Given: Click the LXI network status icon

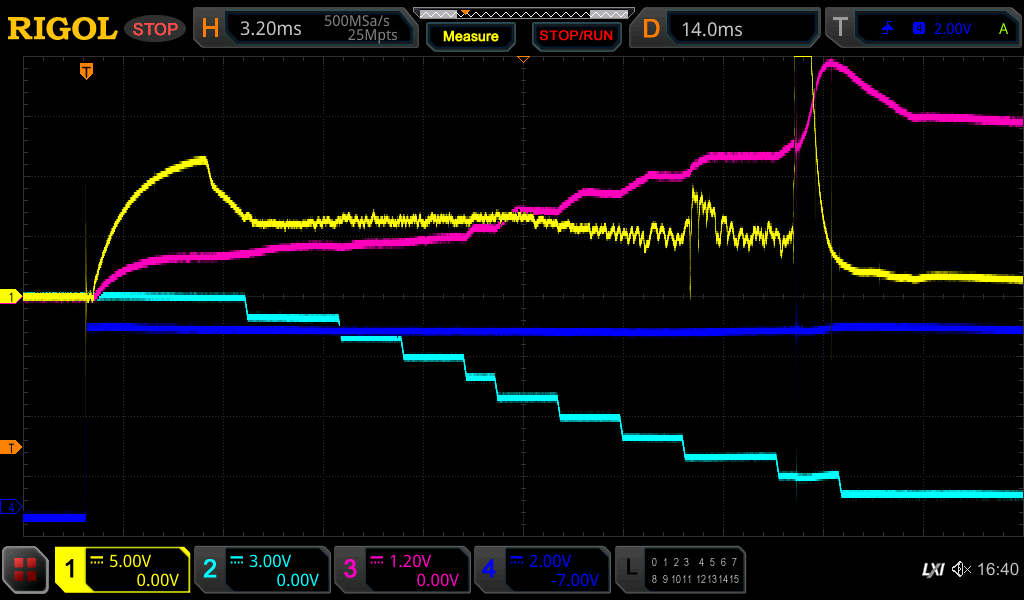Looking at the screenshot, I should pyautogui.click(x=932, y=570).
